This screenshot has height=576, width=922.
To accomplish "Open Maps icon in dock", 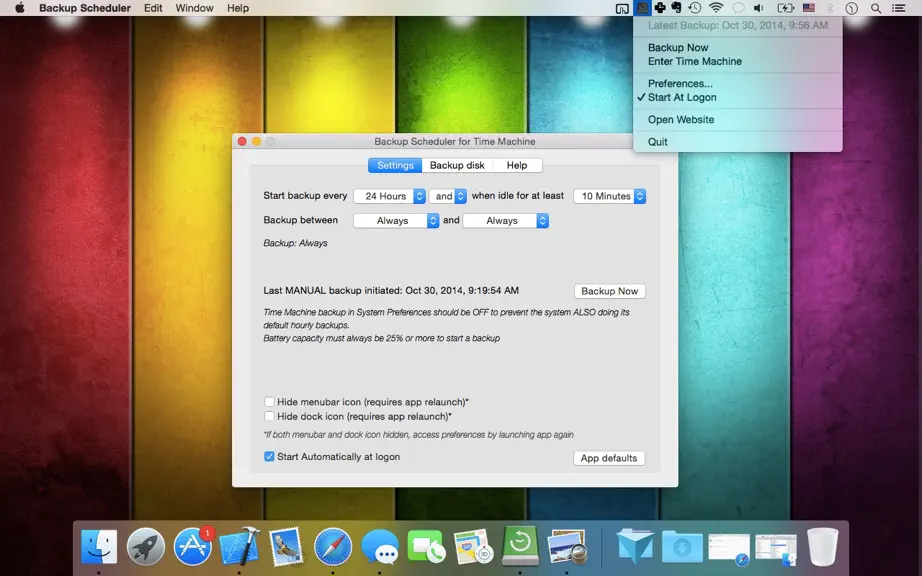I will coord(473,547).
